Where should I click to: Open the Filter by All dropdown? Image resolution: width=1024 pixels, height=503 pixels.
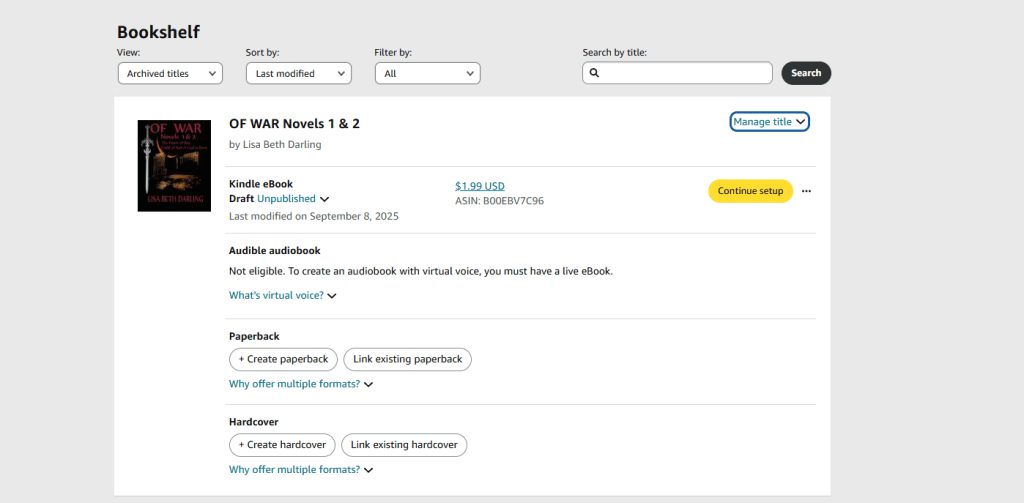coord(427,73)
